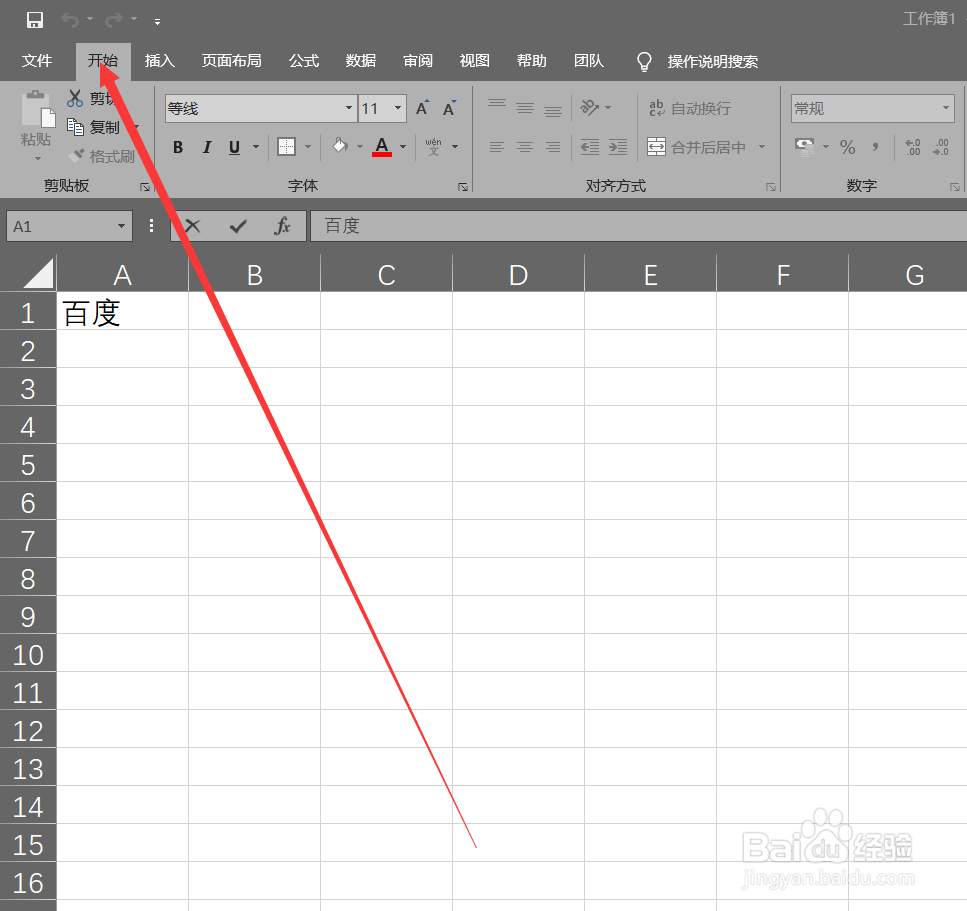The width and height of the screenshot is (967, 911).
Task: Switch to the 审阅 ribbon tab
Action: tap(418, 61)
